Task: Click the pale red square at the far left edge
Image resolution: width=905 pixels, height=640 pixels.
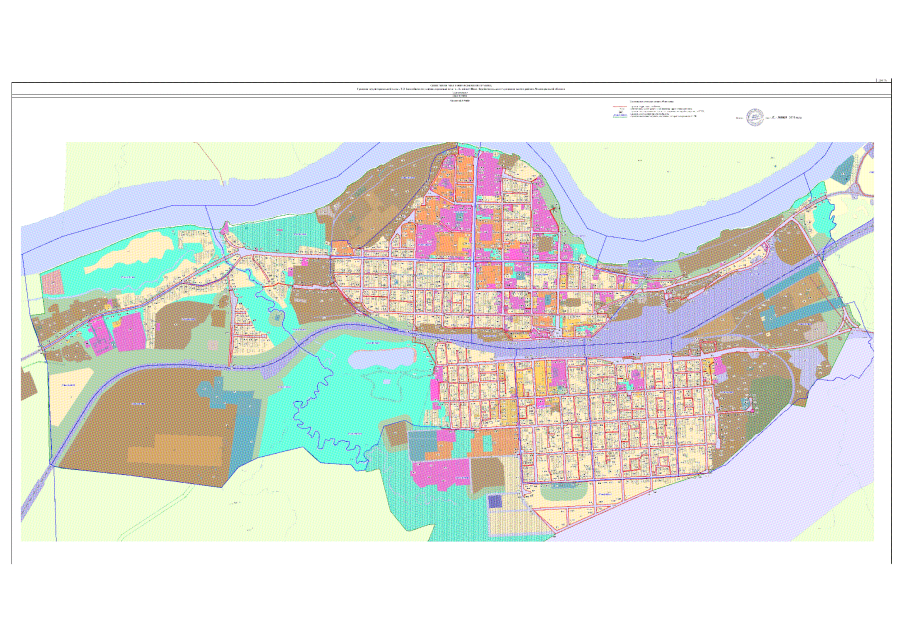Action: click(51, 283)
